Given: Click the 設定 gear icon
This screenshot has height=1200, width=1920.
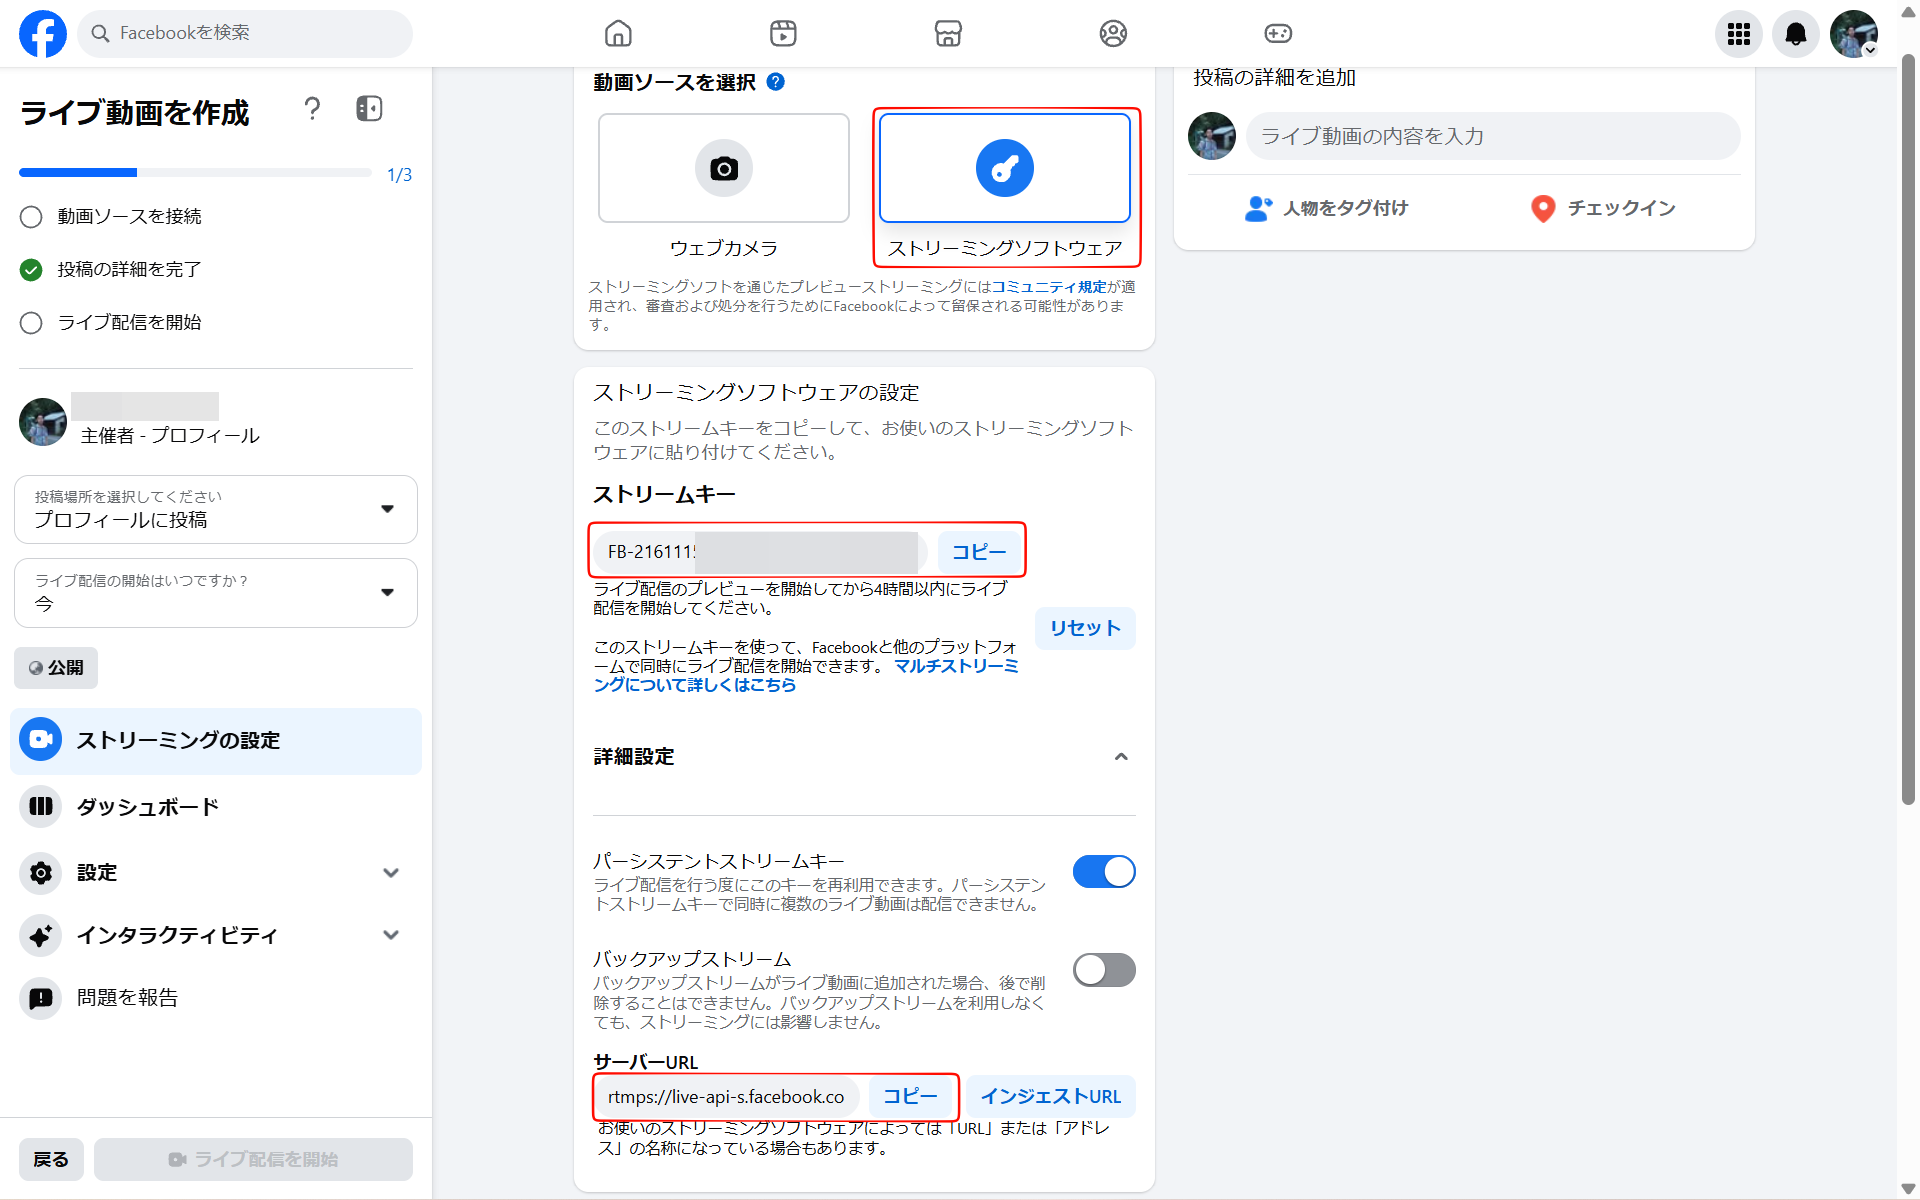Looking at the screenshot, I should coord(41,873).
